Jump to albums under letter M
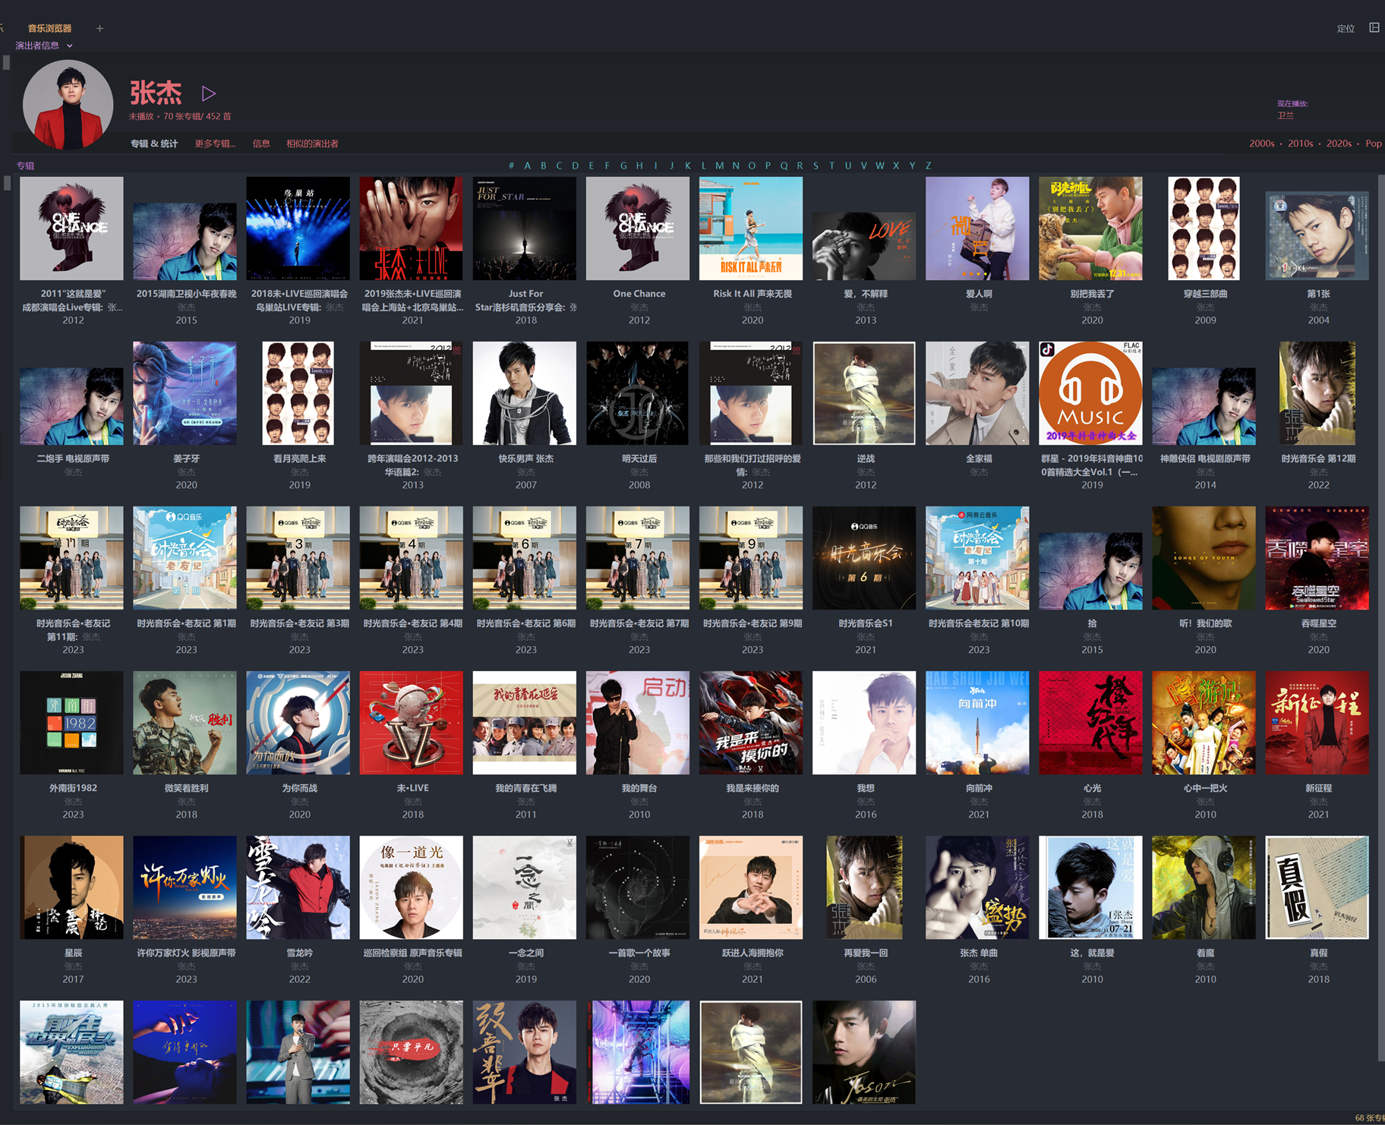1385x1125 pixels. coord(719,166)
